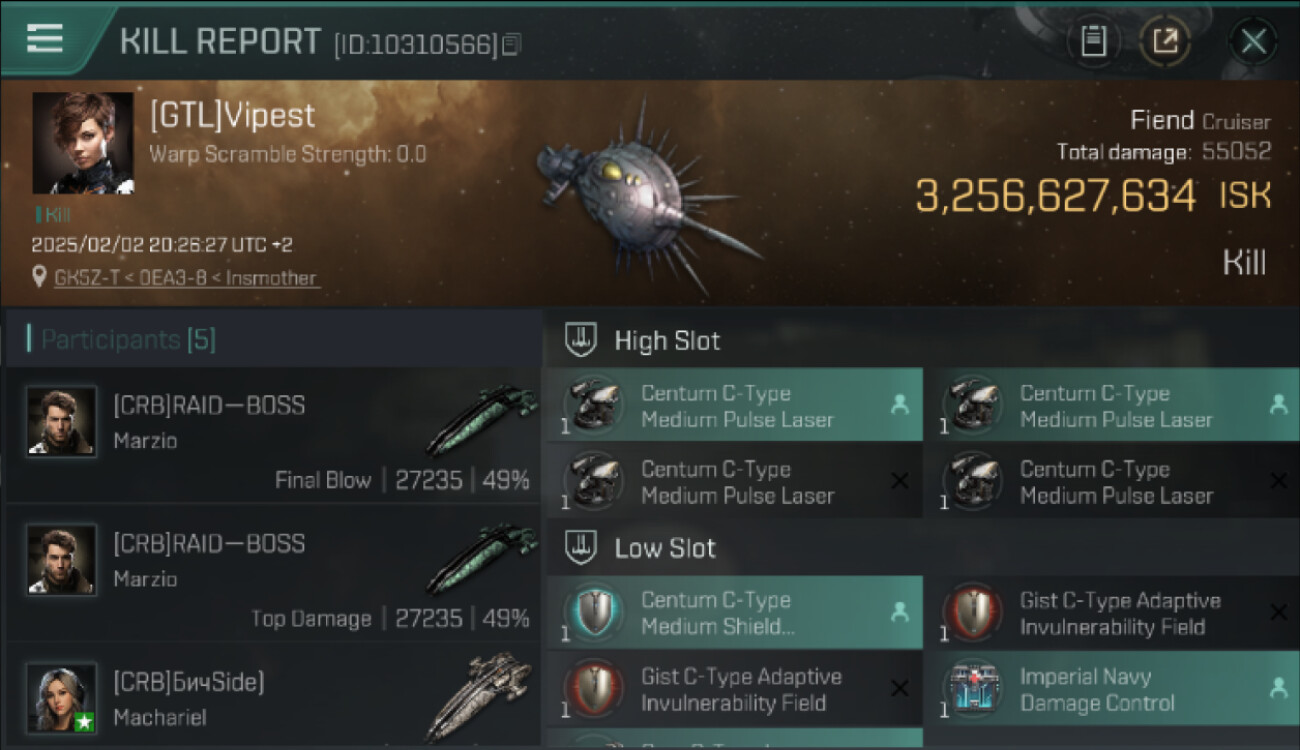
Task: Close the kill report window
Action: pyautogui.click(x=1253, y=41)
